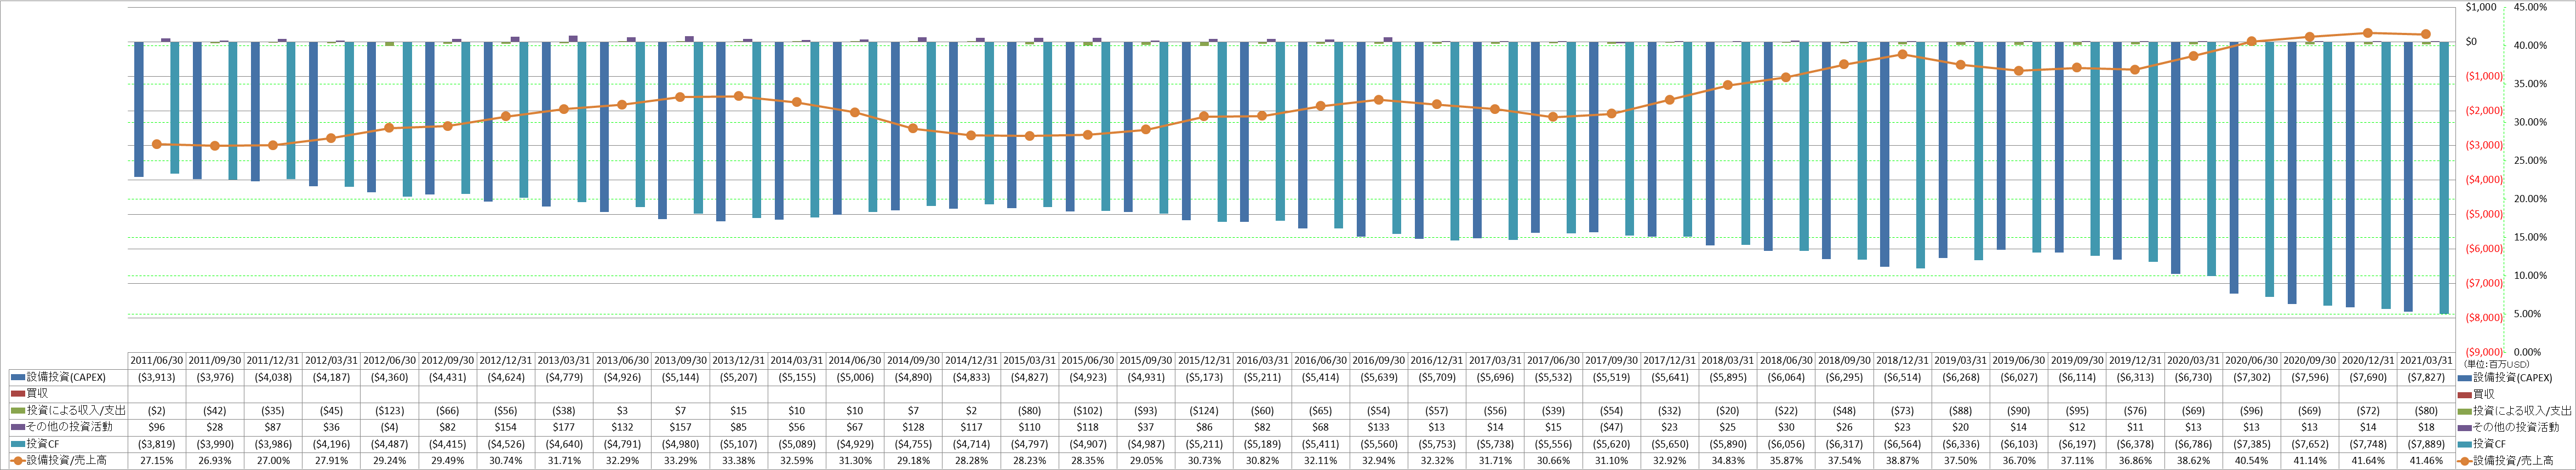2576x470 pixels.
Task: Click the 41.46% ratio cell
Action: [2426, 461]
